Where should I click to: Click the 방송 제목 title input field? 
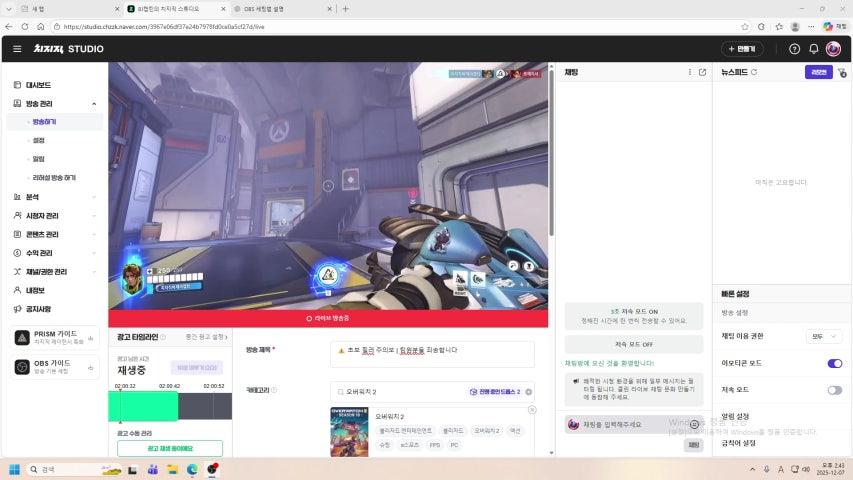432,354
